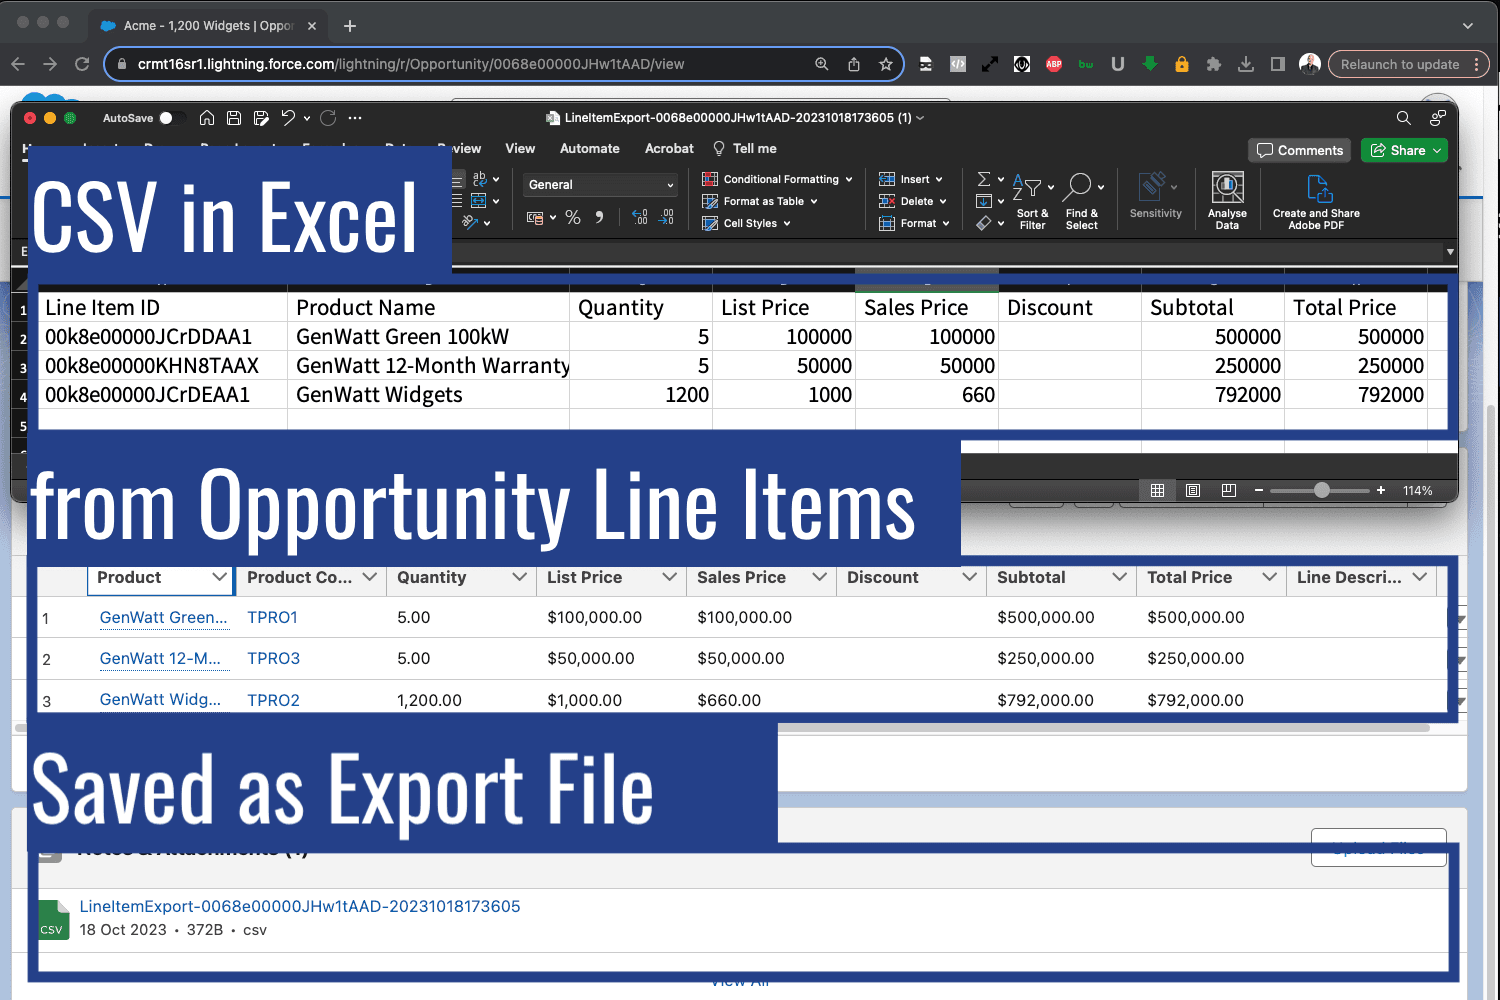Click the Chrome downloads icon

pos(1246,64)
